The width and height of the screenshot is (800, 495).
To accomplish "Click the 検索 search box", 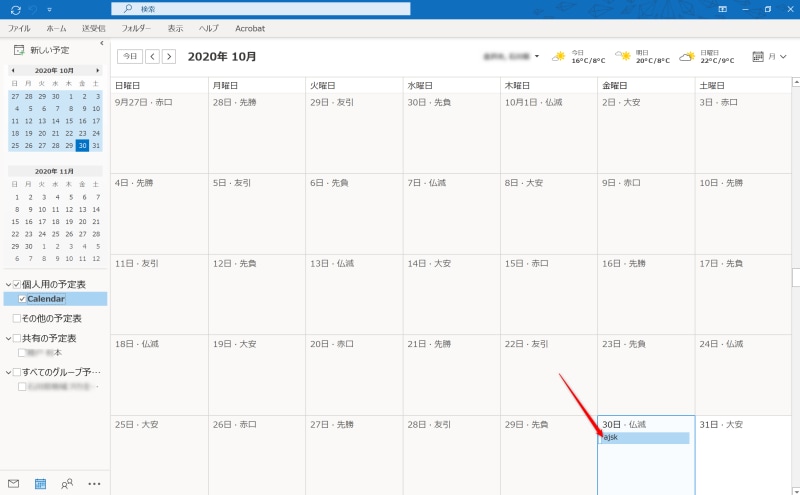I will (x=260, y=9).
